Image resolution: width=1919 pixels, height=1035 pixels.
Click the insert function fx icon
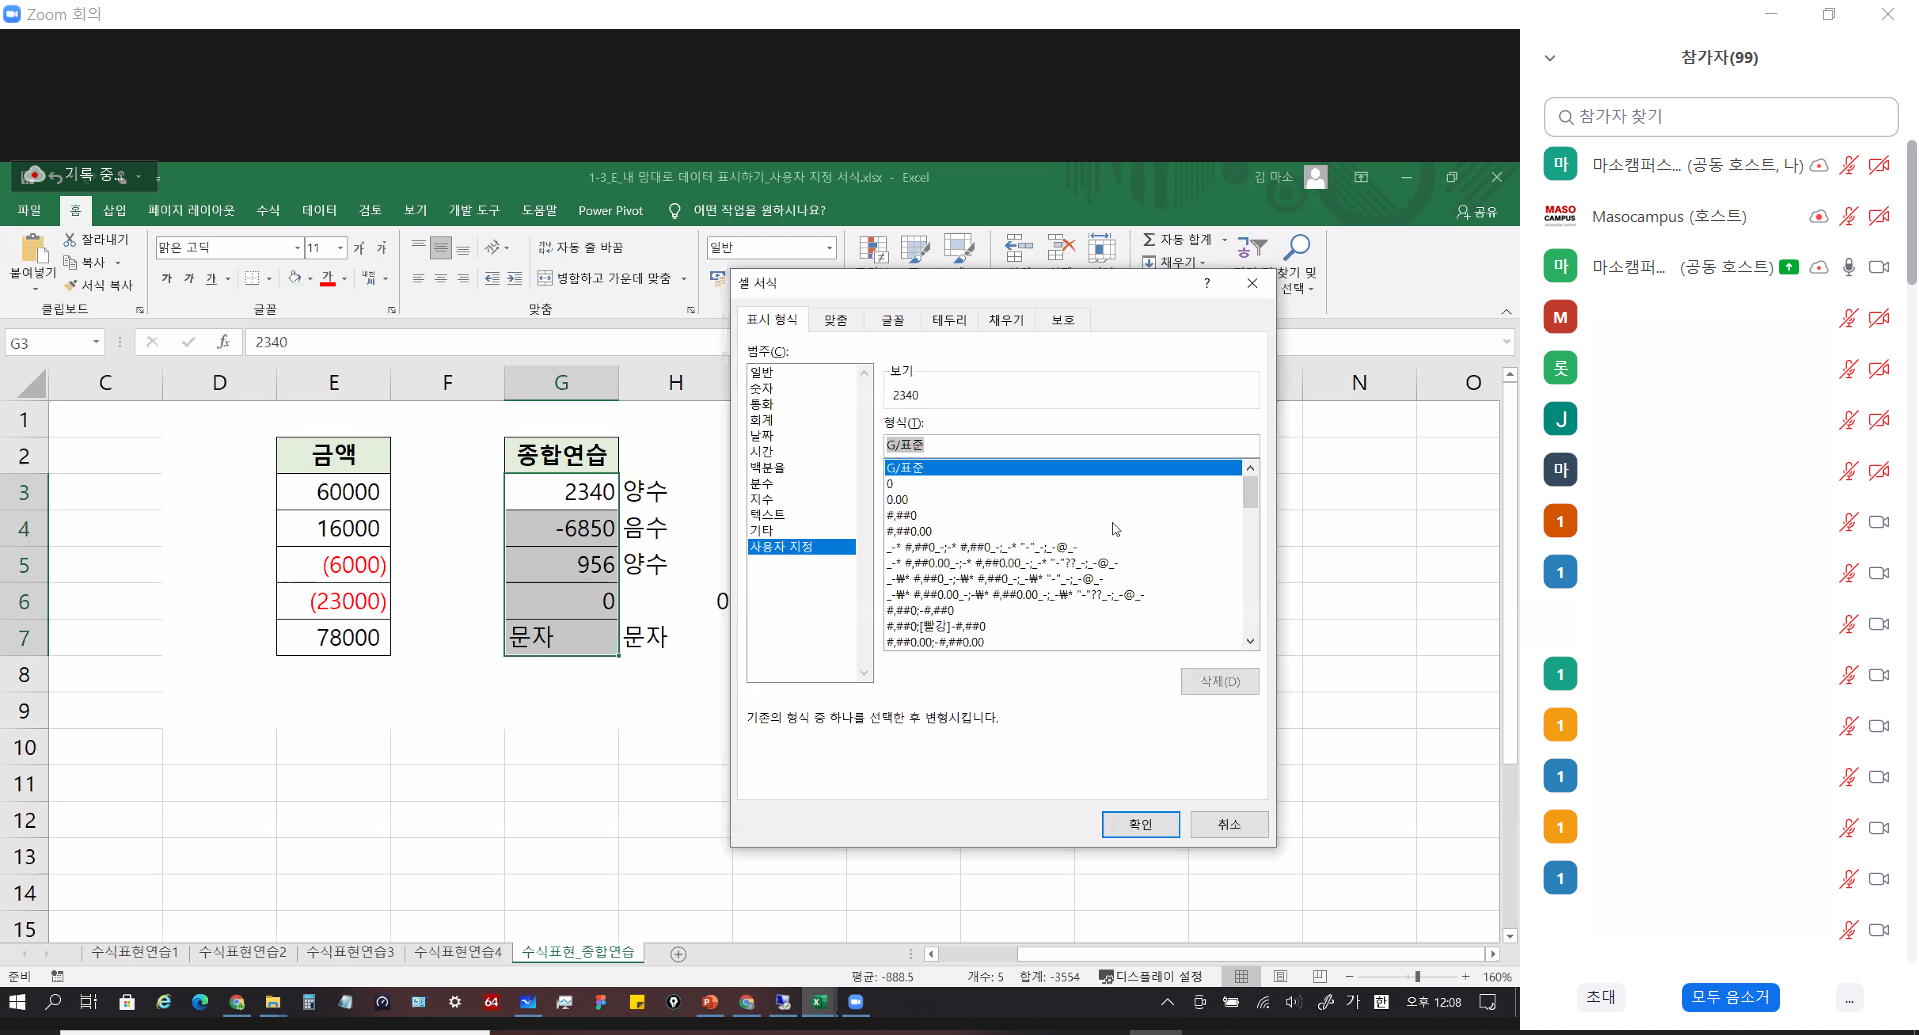point(223,342)
